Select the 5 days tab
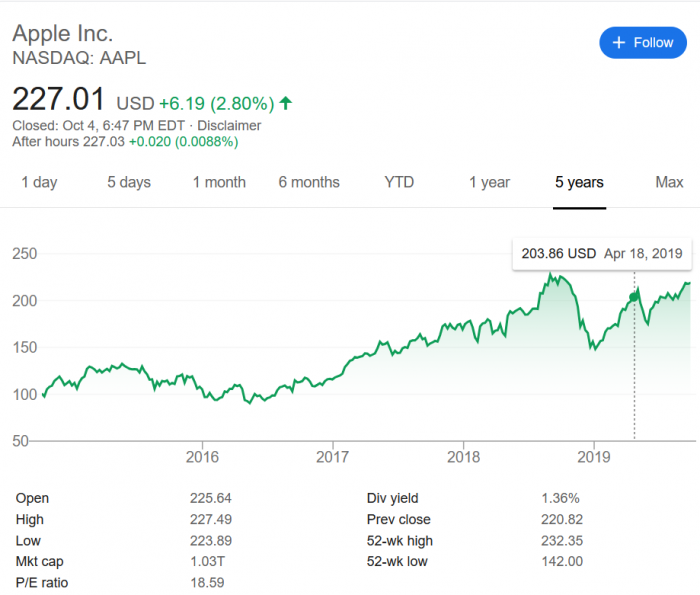700x595 pixels. (129, 182)
